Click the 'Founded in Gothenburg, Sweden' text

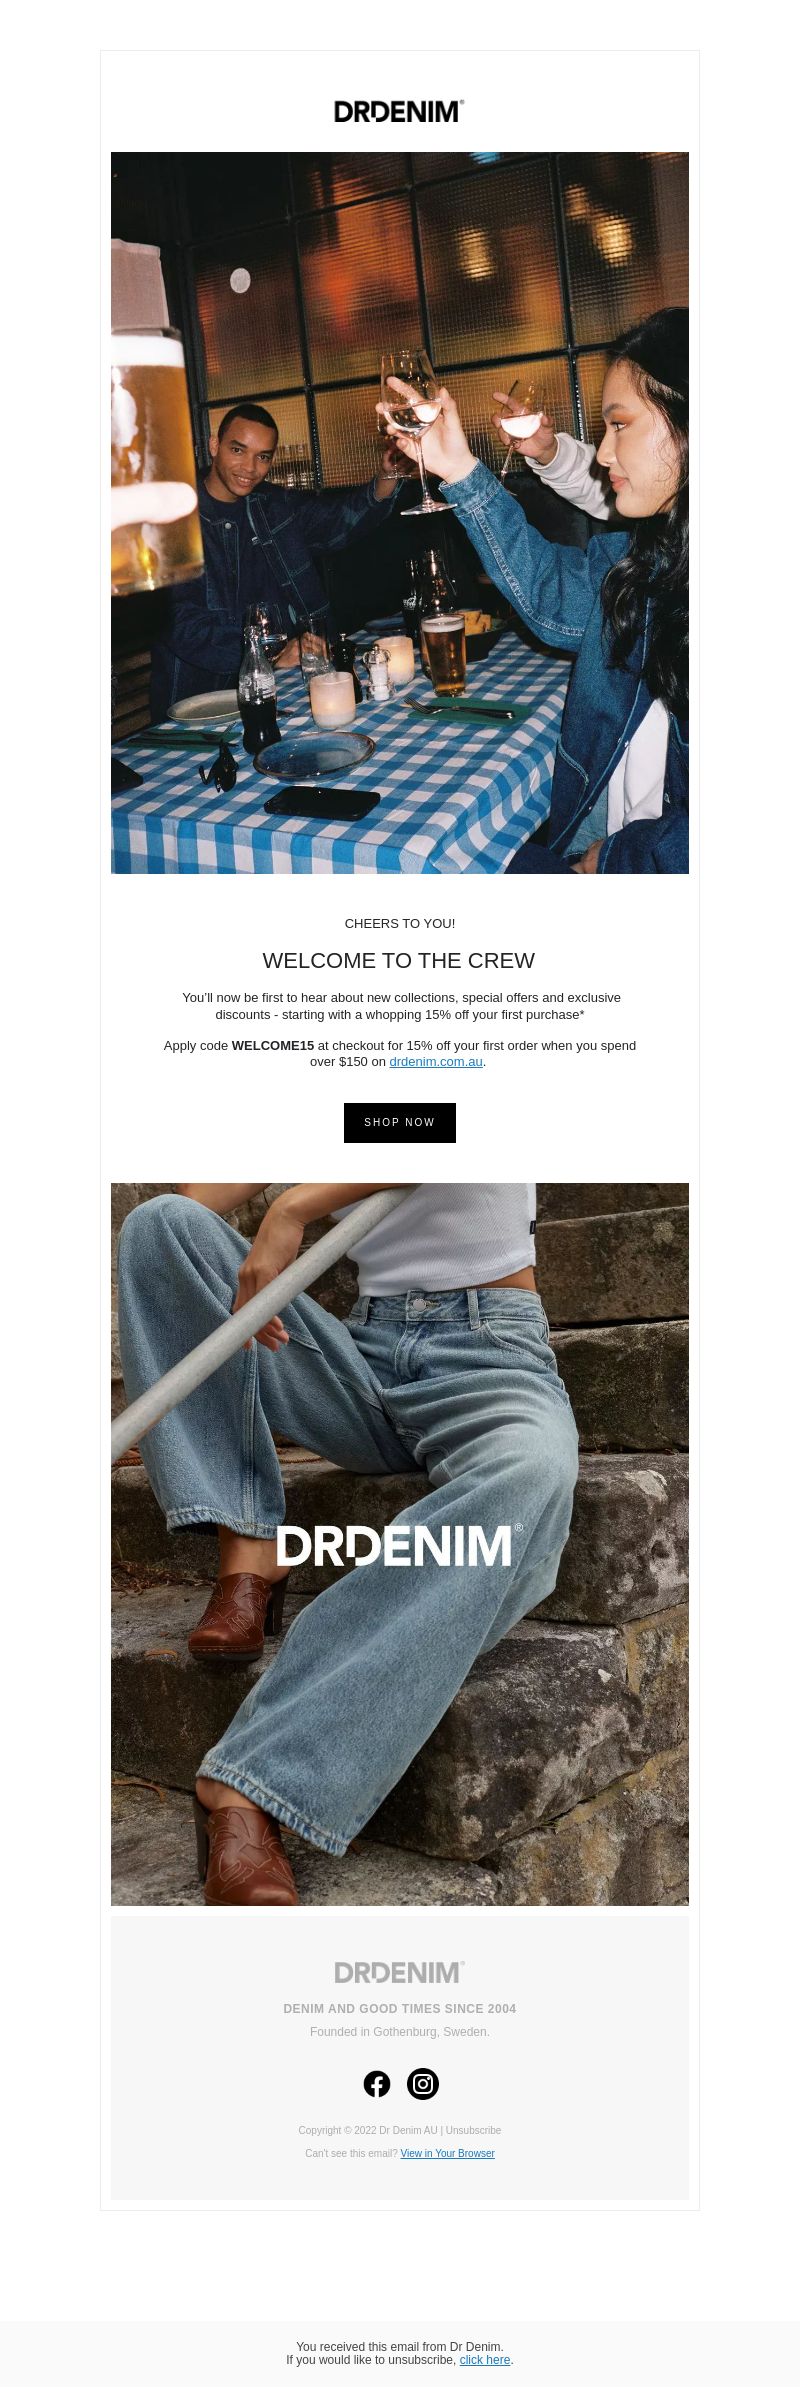[x=400, y=2031]
